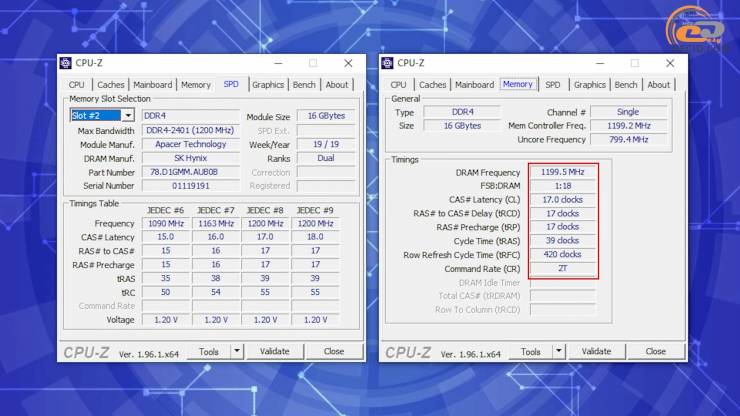
Task: Click the JEDEC #7 tRAS value 38
Action: click(216, 279)
